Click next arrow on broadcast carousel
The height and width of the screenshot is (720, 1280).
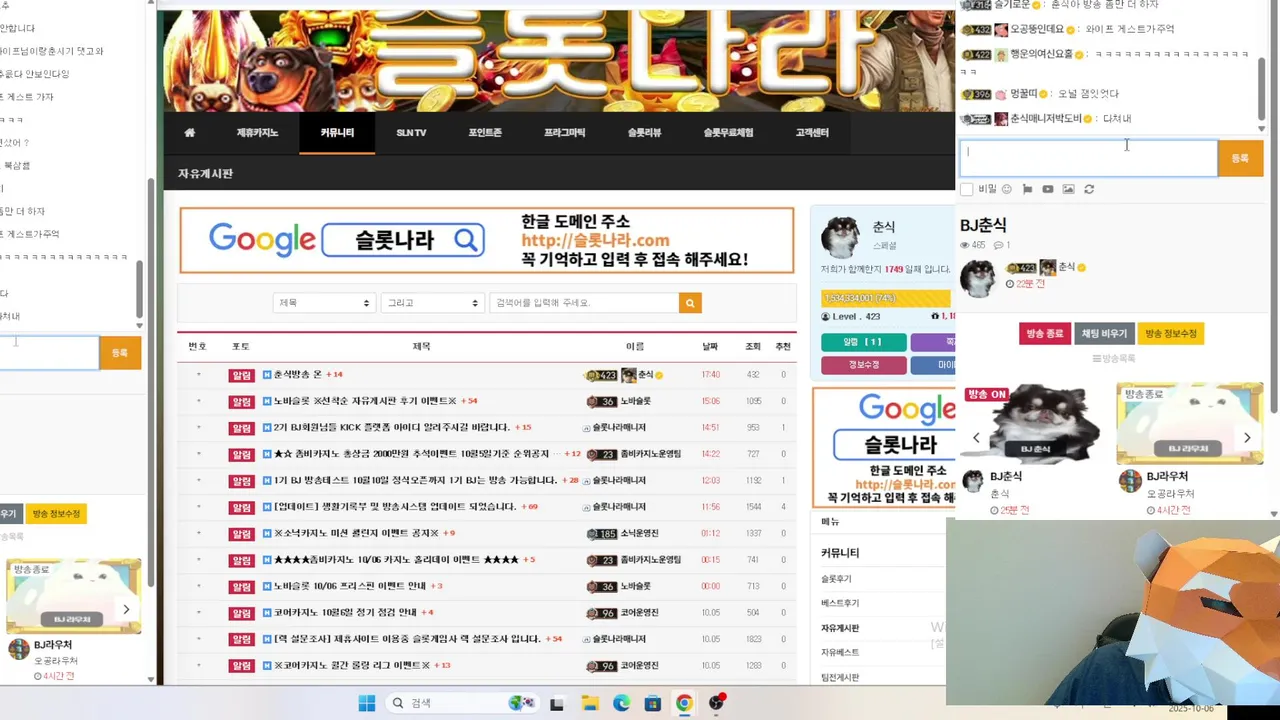[1247, 437]
